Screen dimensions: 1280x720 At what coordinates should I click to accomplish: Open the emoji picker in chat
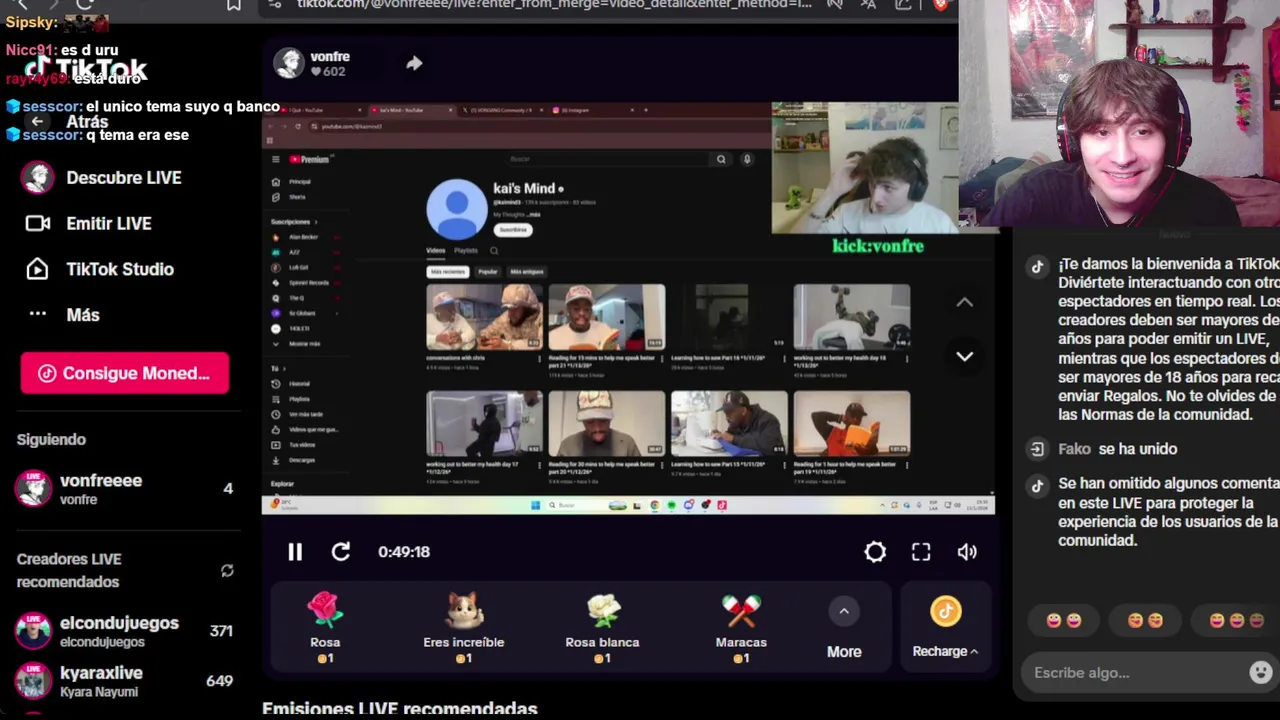click(1261, 672)
